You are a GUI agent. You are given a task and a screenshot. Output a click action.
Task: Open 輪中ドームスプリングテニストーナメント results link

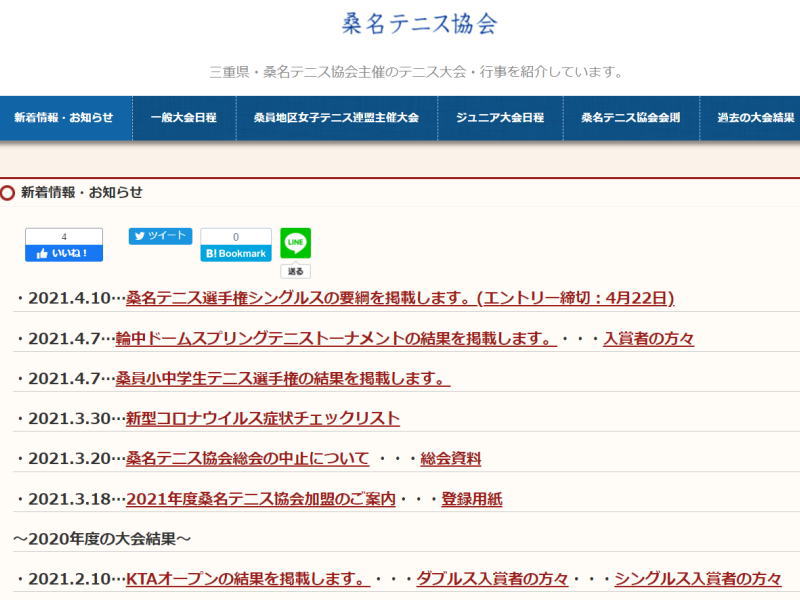click(336, 338)
